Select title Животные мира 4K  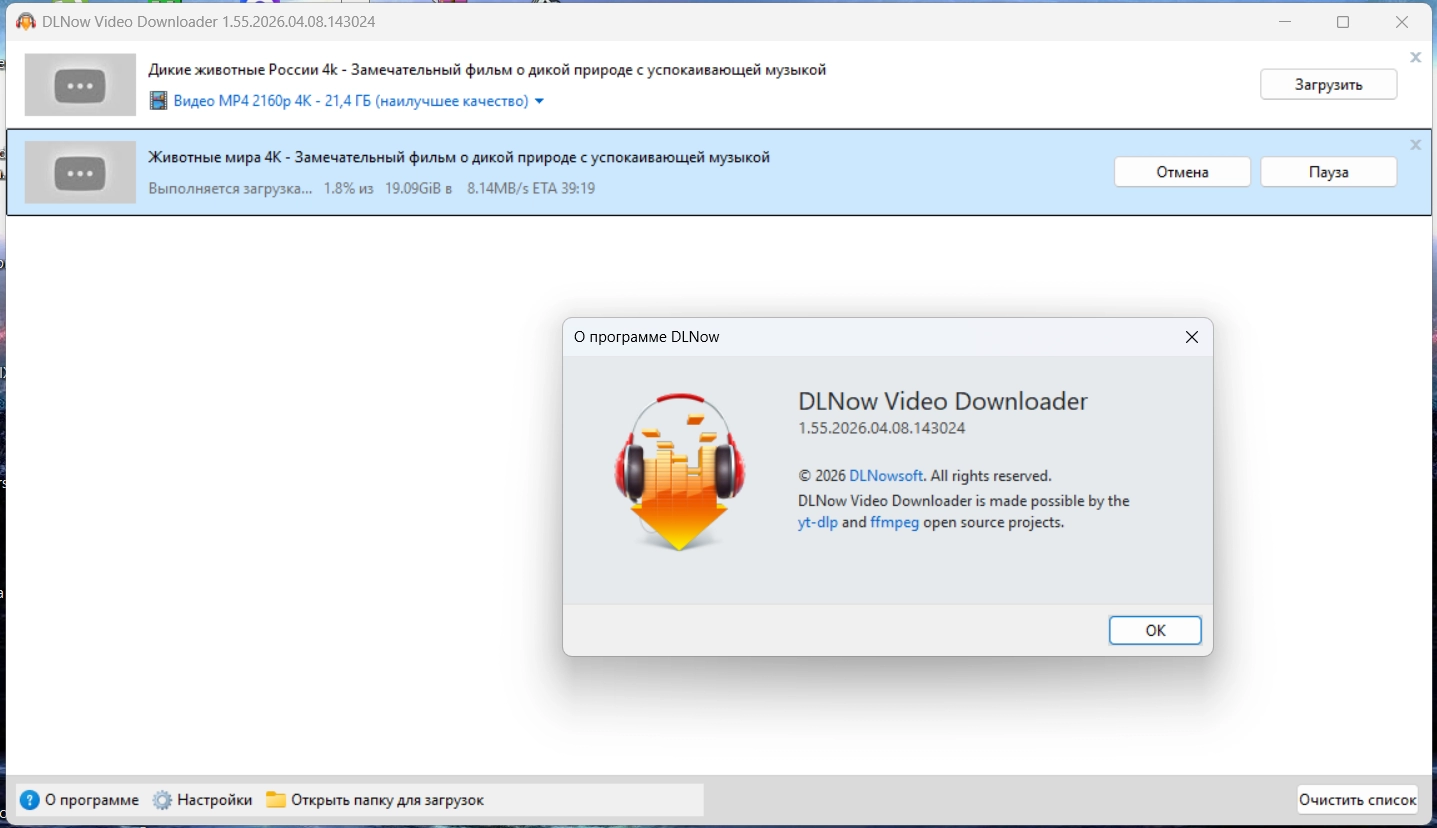click(x=459, y=157)
